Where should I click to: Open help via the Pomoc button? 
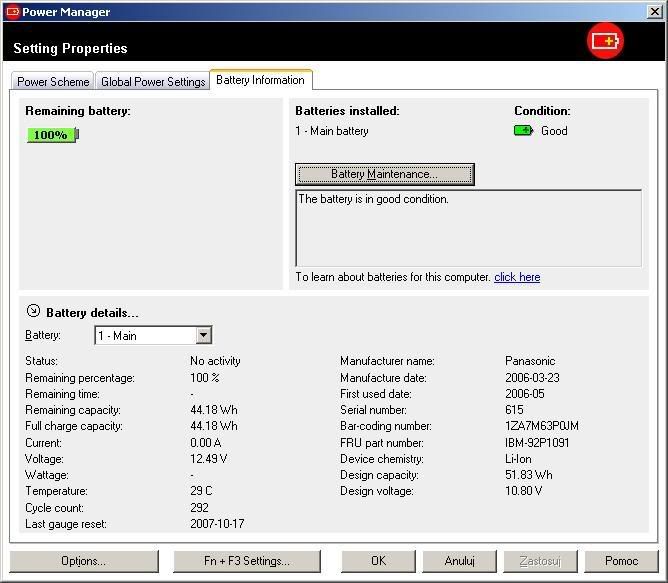pos(620,561)
